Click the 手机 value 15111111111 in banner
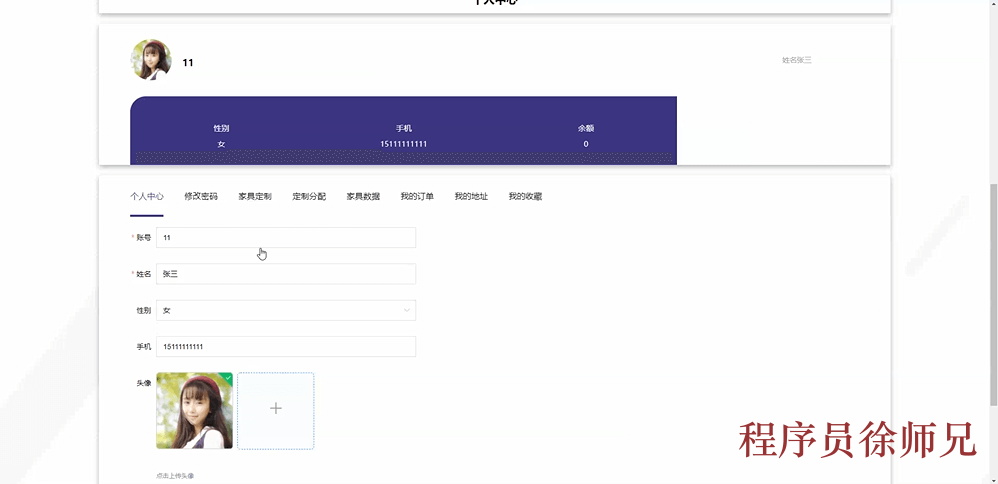Screen dimensions: 998x484 pos(404,144)
